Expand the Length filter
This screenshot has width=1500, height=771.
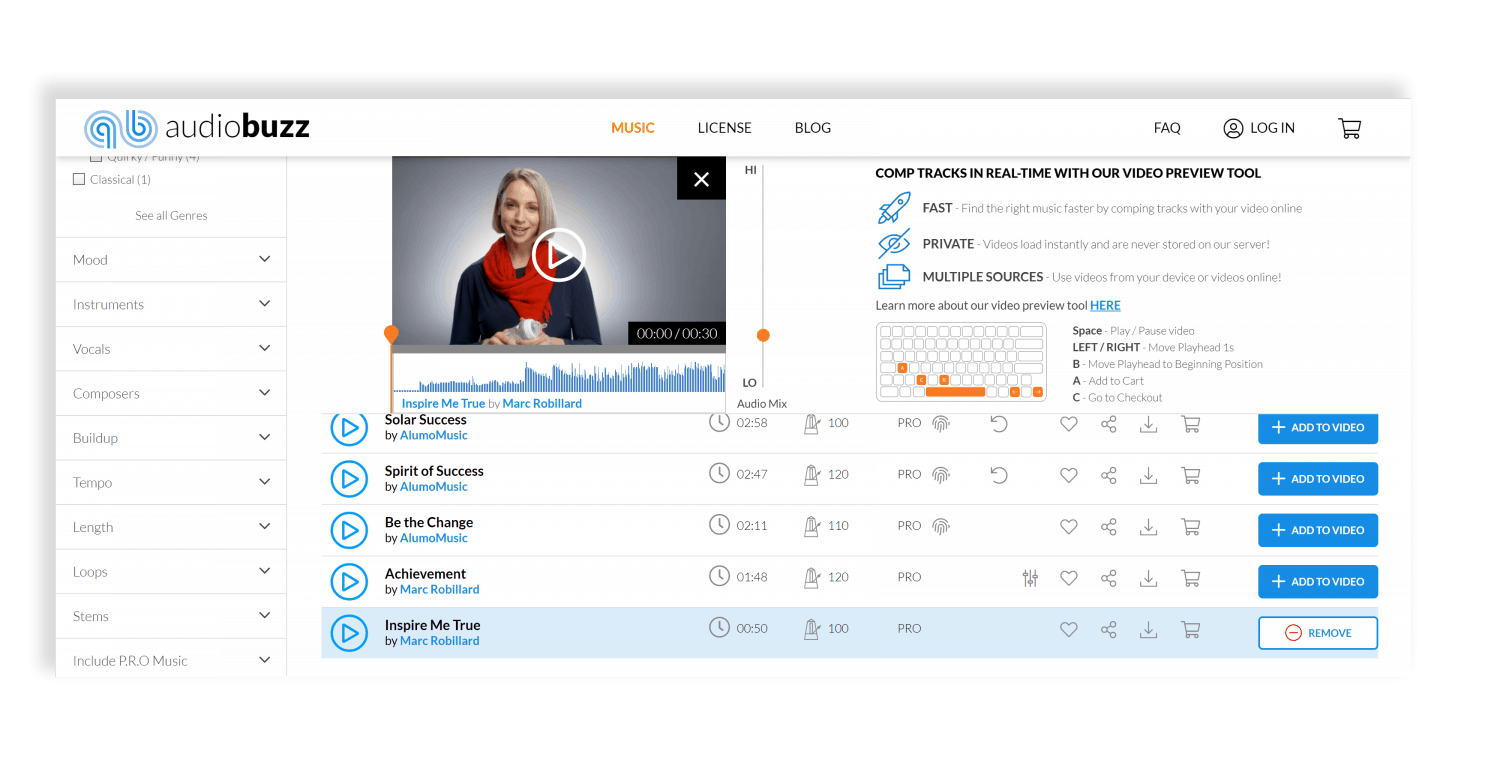[x=171, y=527]
